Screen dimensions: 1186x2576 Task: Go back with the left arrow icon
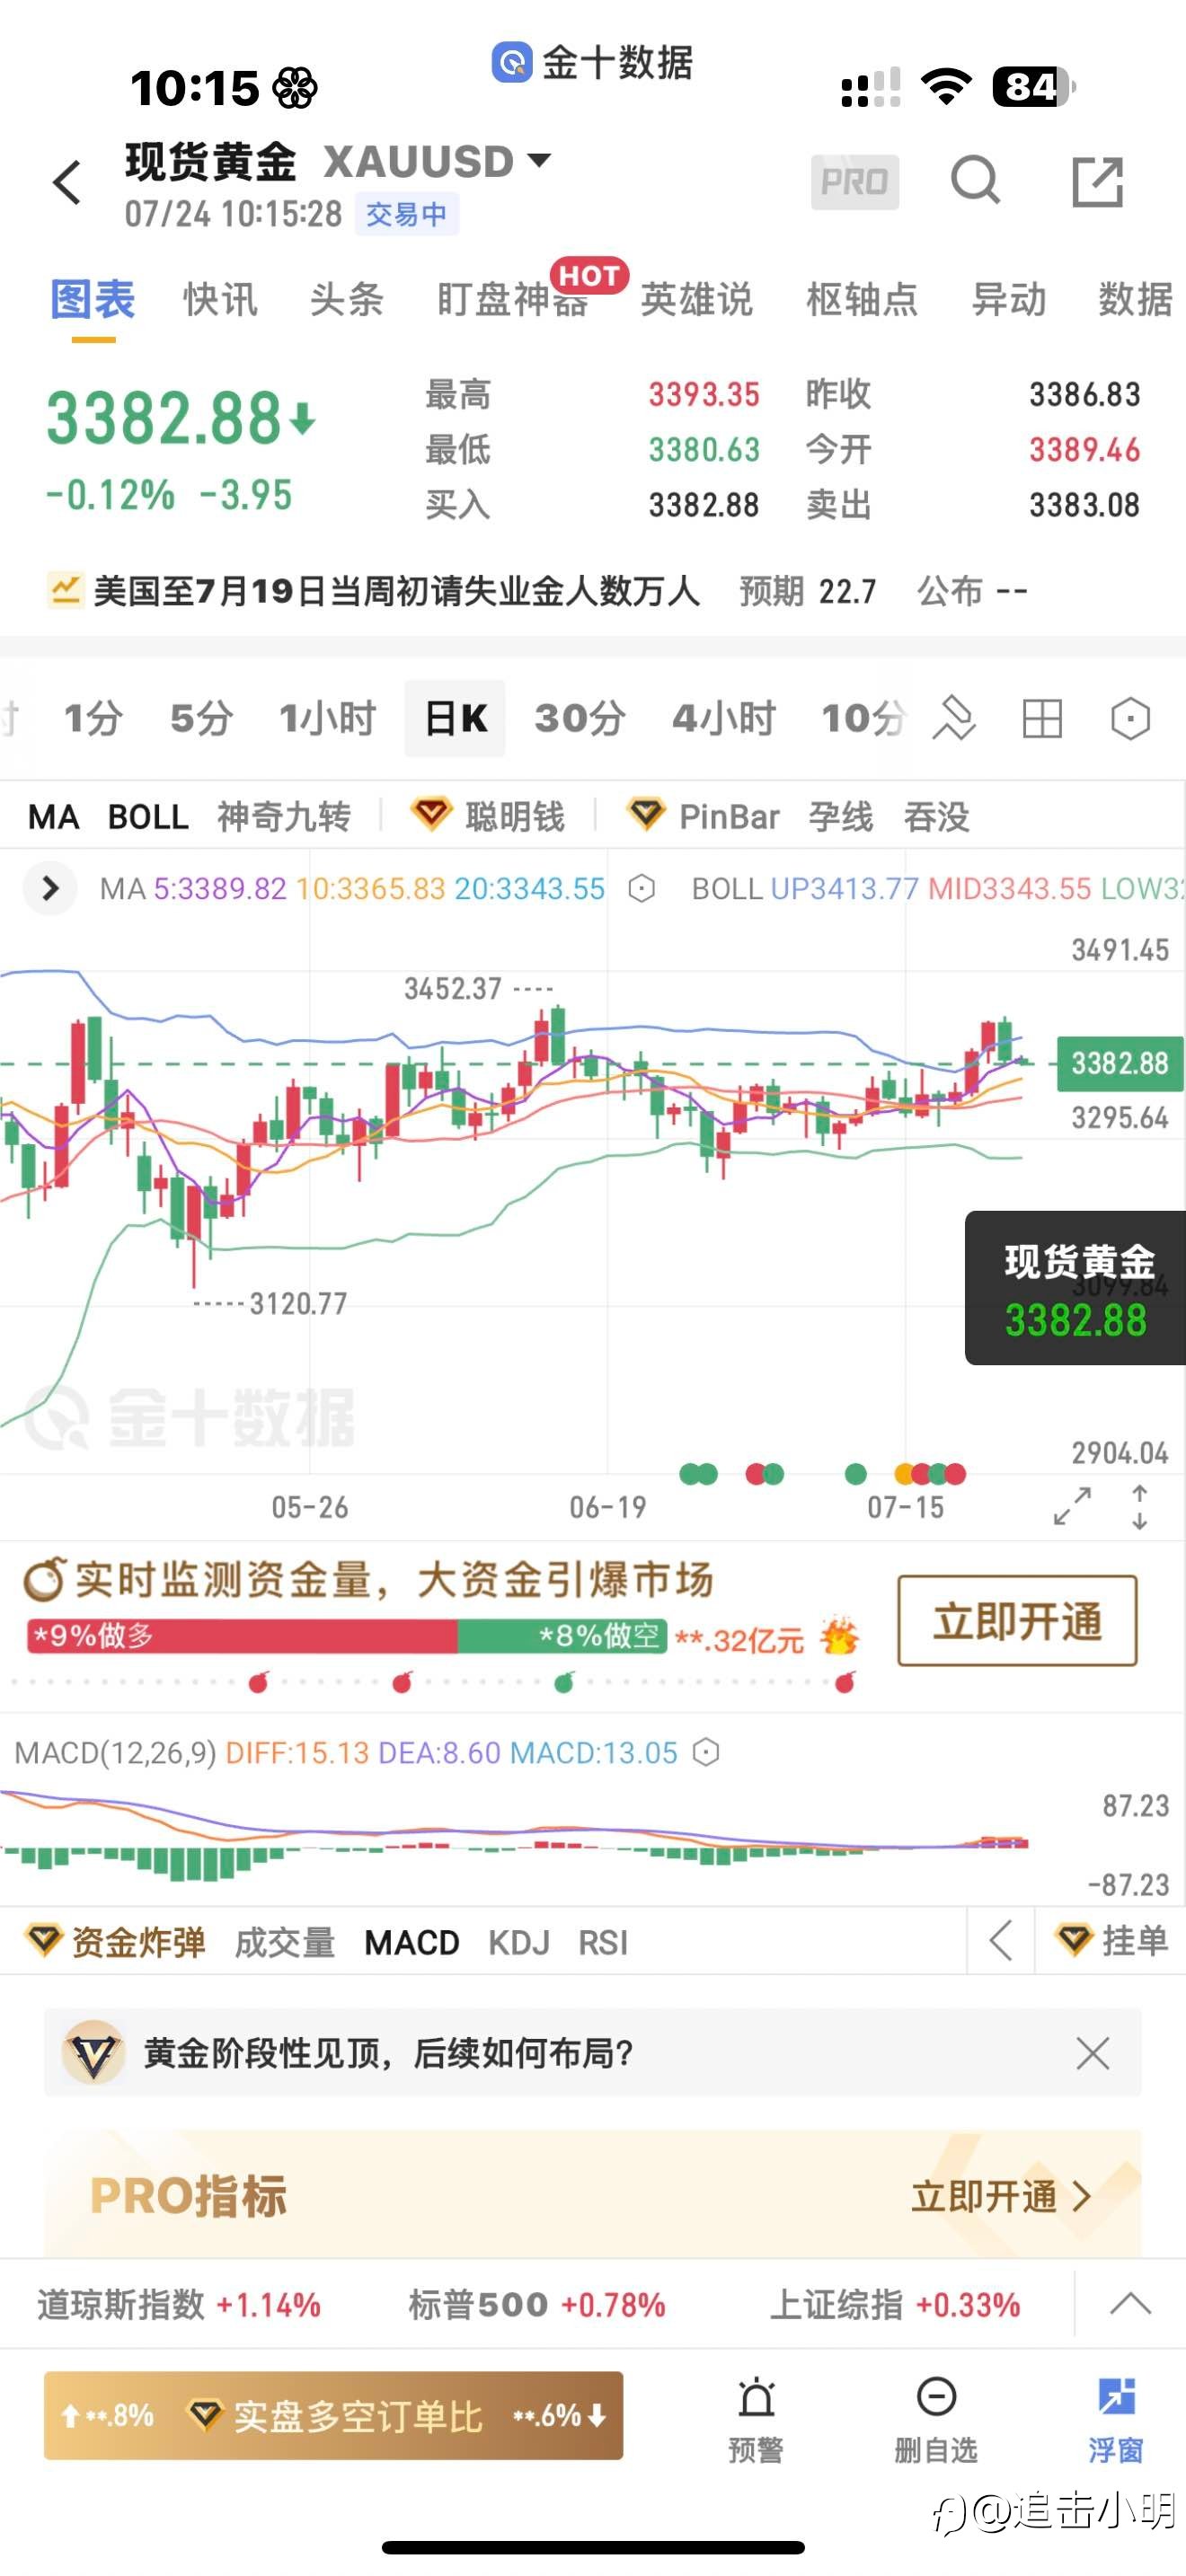point(67,182)
